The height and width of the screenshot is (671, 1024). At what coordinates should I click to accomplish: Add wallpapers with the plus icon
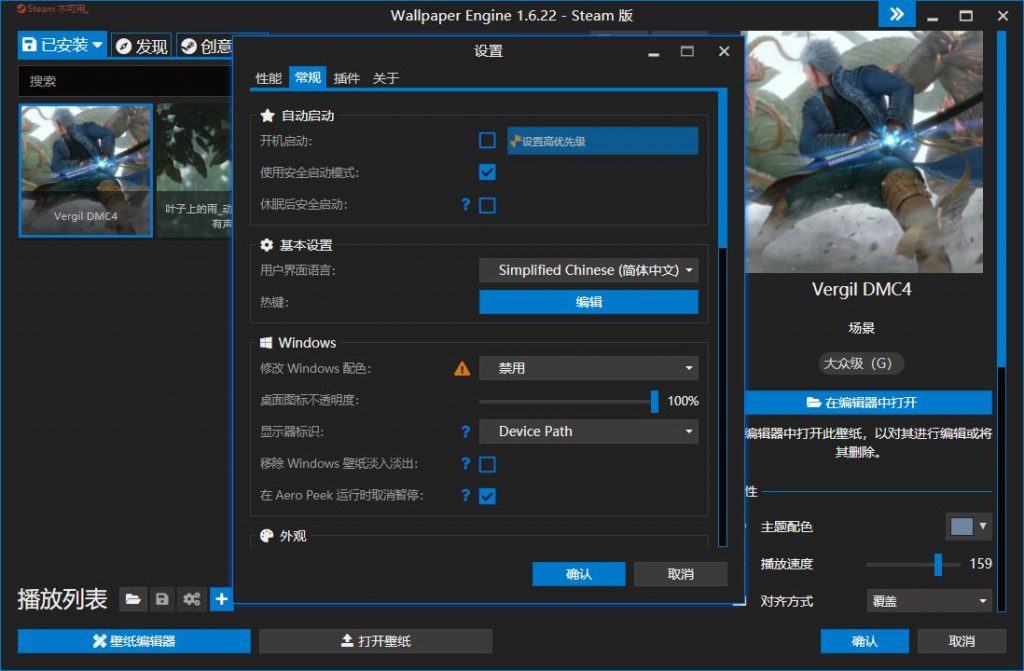pos(221,599)
